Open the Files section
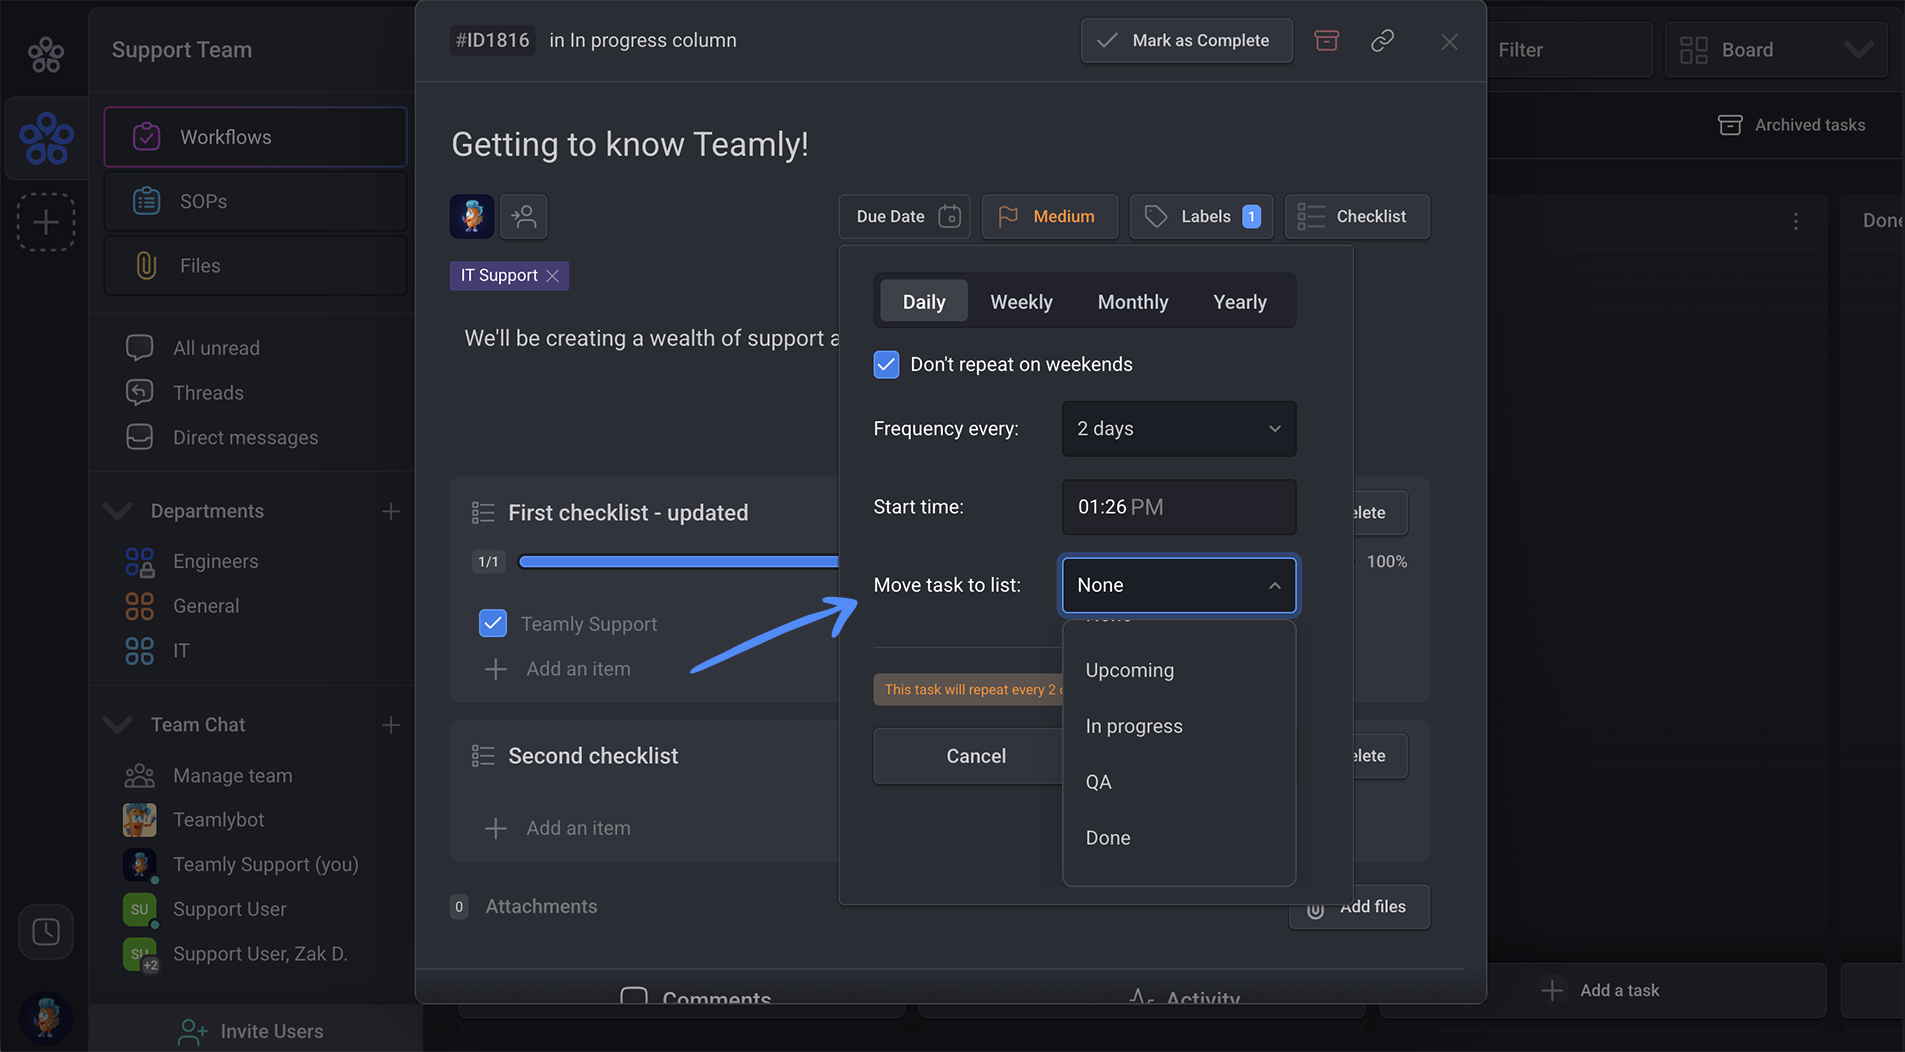Viewport: 1905px width, 1052px height. [x=255, y=265]
